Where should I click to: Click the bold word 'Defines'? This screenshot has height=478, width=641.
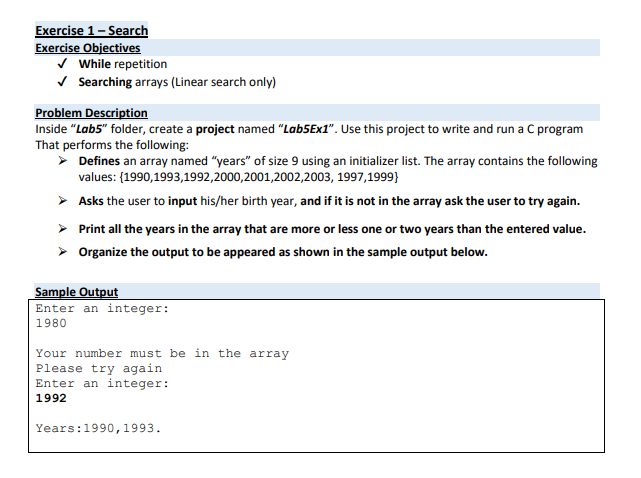pos(99,161)
